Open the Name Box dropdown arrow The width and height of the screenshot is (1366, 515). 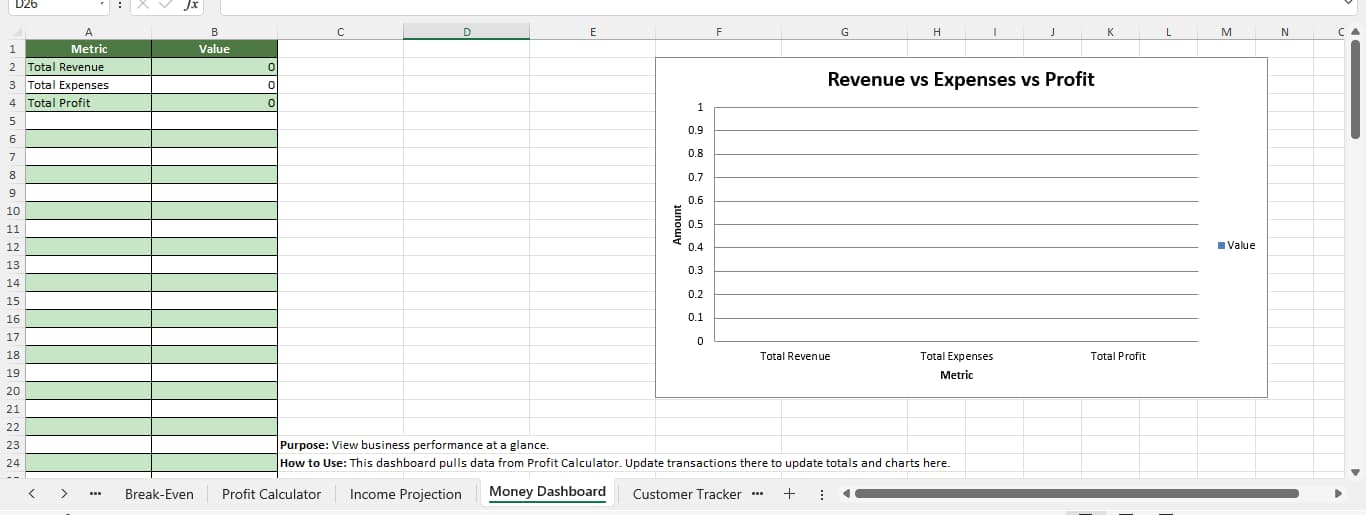pos(102,6)
